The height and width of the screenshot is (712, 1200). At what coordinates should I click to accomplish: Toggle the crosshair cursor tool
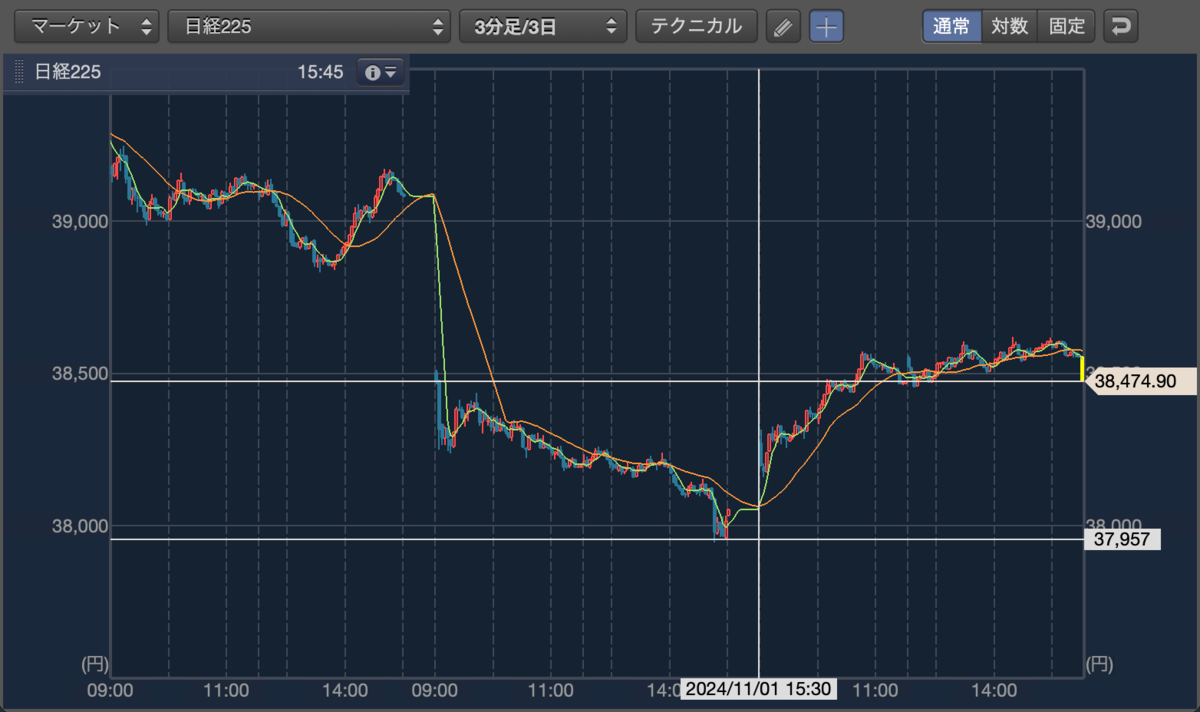tap(826, 27)
